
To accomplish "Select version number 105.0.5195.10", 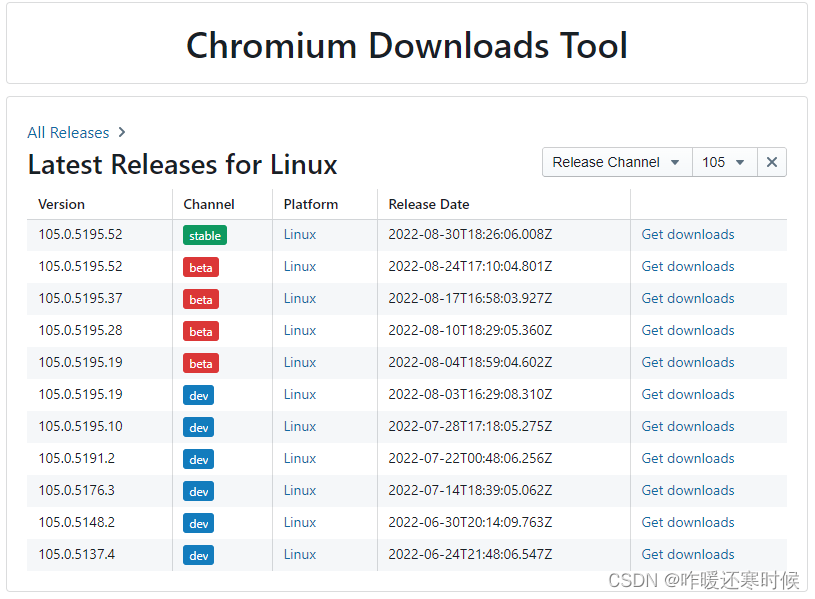I will tap(81, 426).
